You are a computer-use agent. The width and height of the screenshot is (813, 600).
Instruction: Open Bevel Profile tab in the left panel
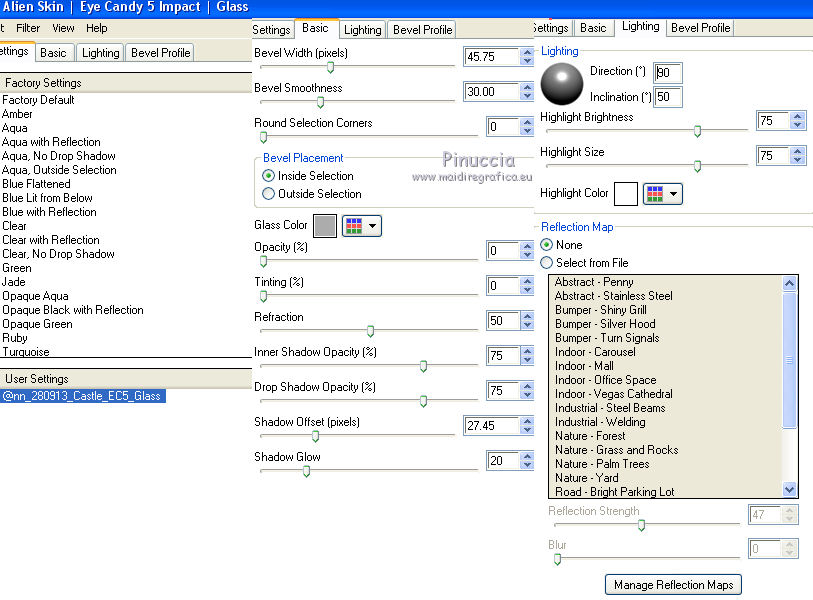[x=160, y=53]
